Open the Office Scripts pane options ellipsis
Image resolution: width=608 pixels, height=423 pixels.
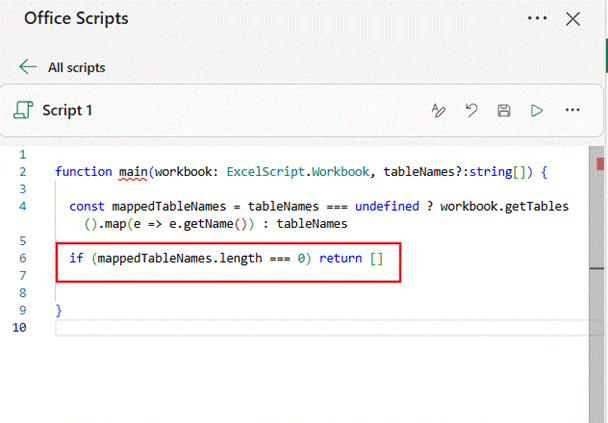click(x=537, y=18)
